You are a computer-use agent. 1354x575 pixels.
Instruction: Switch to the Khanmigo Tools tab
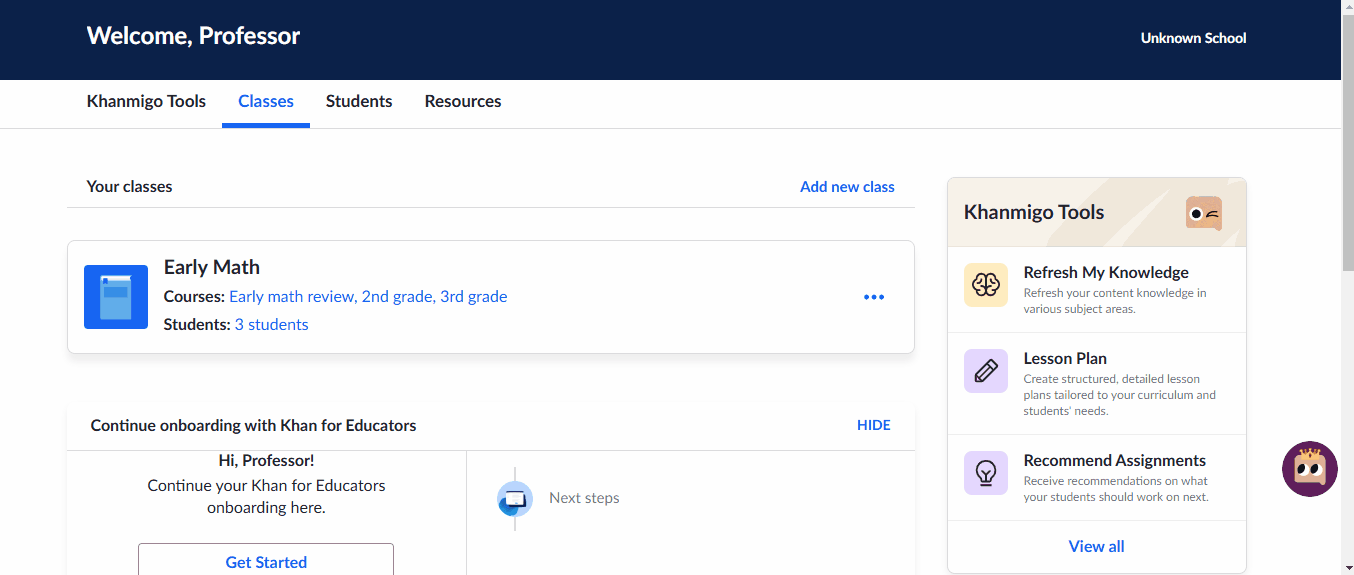point(146,101)
